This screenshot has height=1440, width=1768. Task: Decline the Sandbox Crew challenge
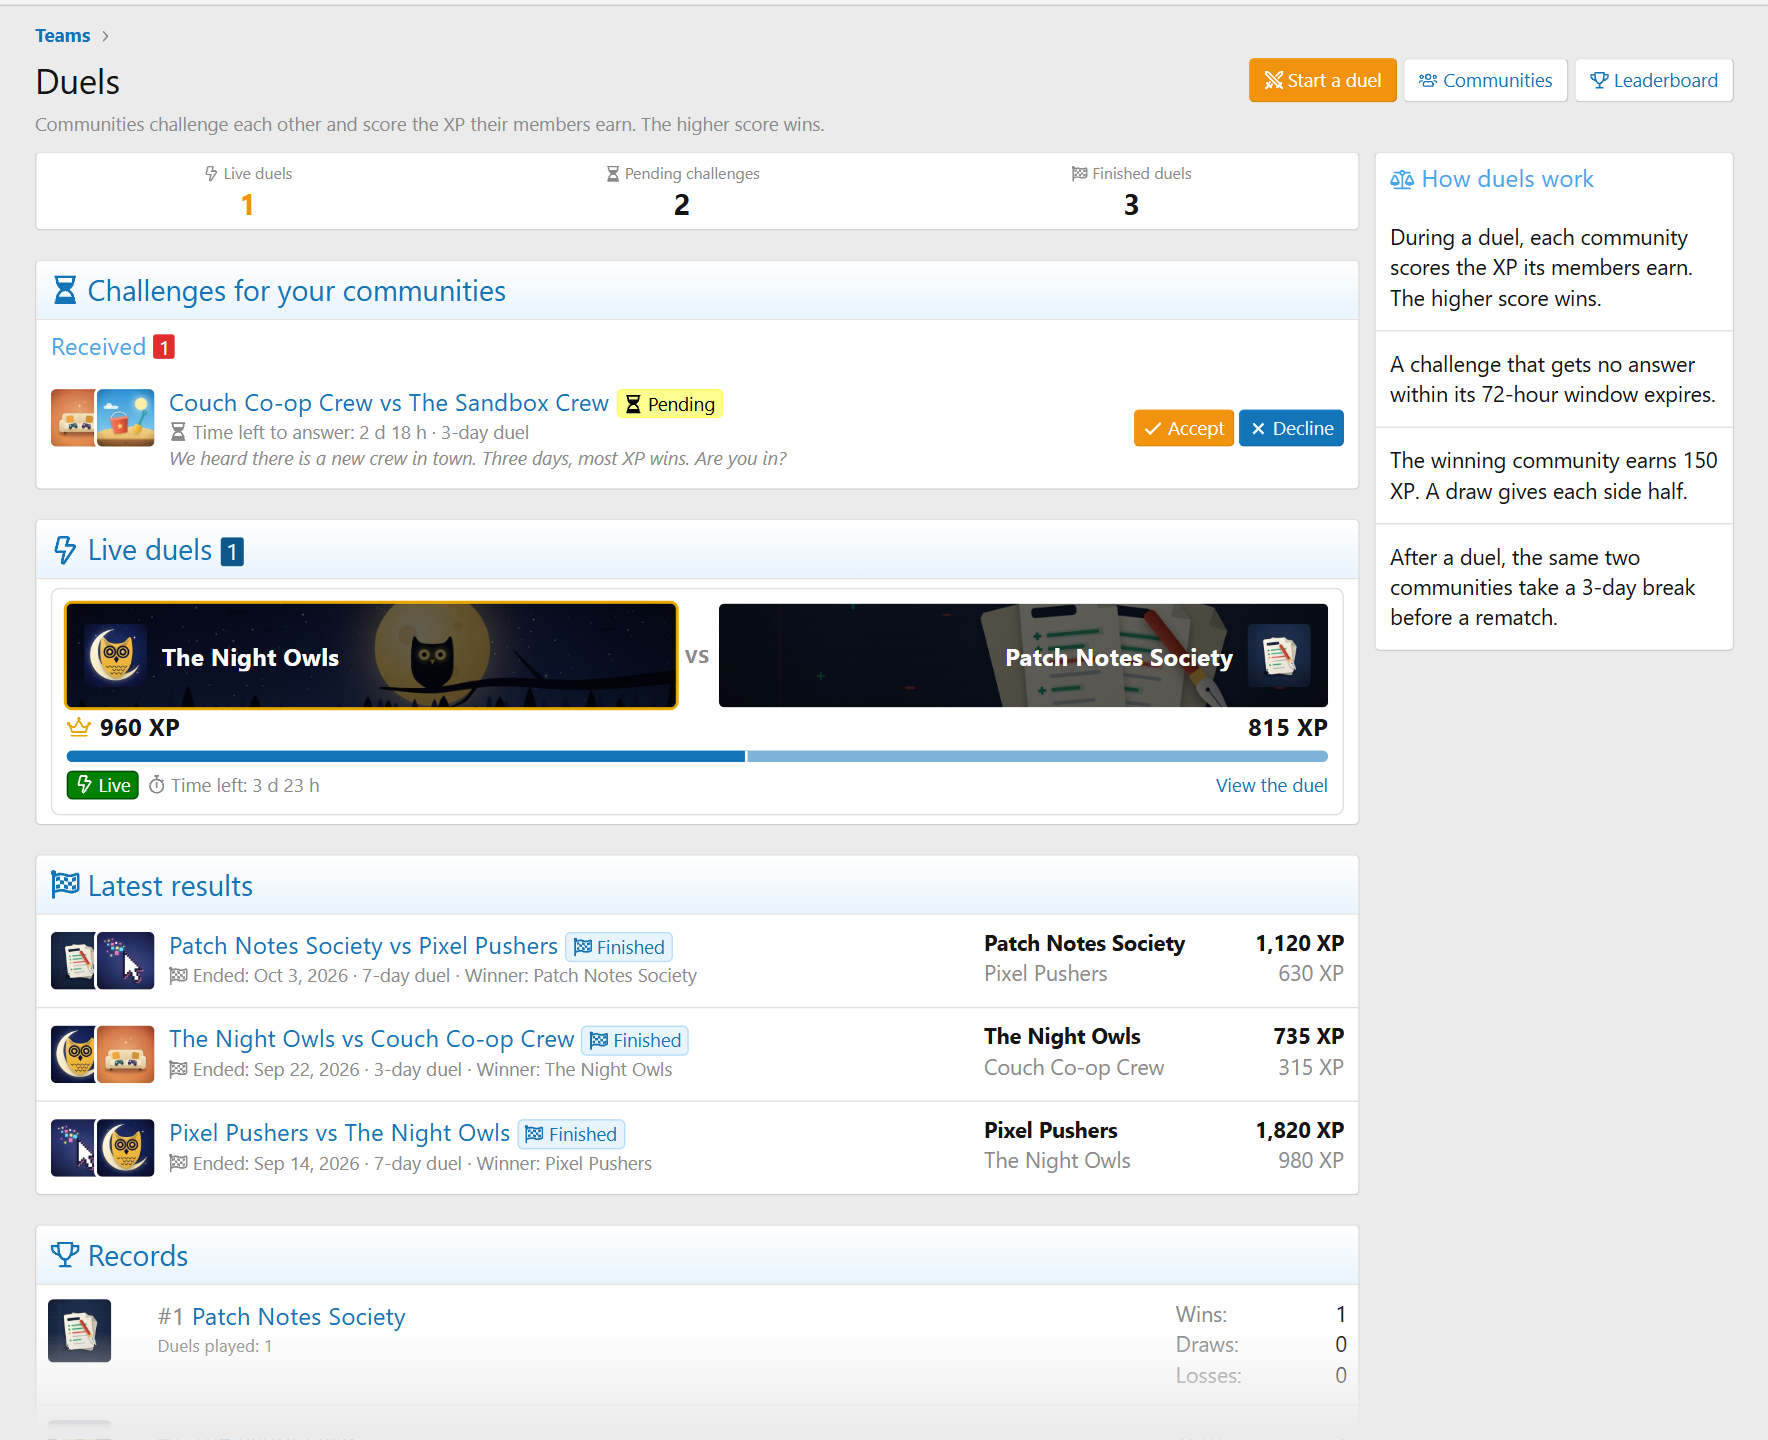(x=1291, y=428)
